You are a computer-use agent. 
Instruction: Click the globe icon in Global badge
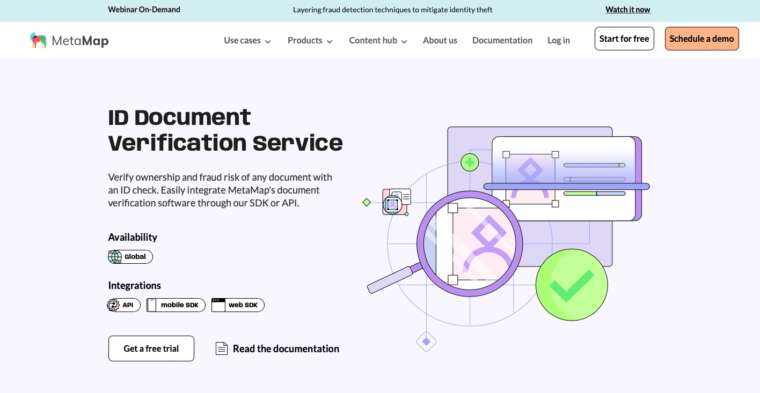(x=115, y=257)
